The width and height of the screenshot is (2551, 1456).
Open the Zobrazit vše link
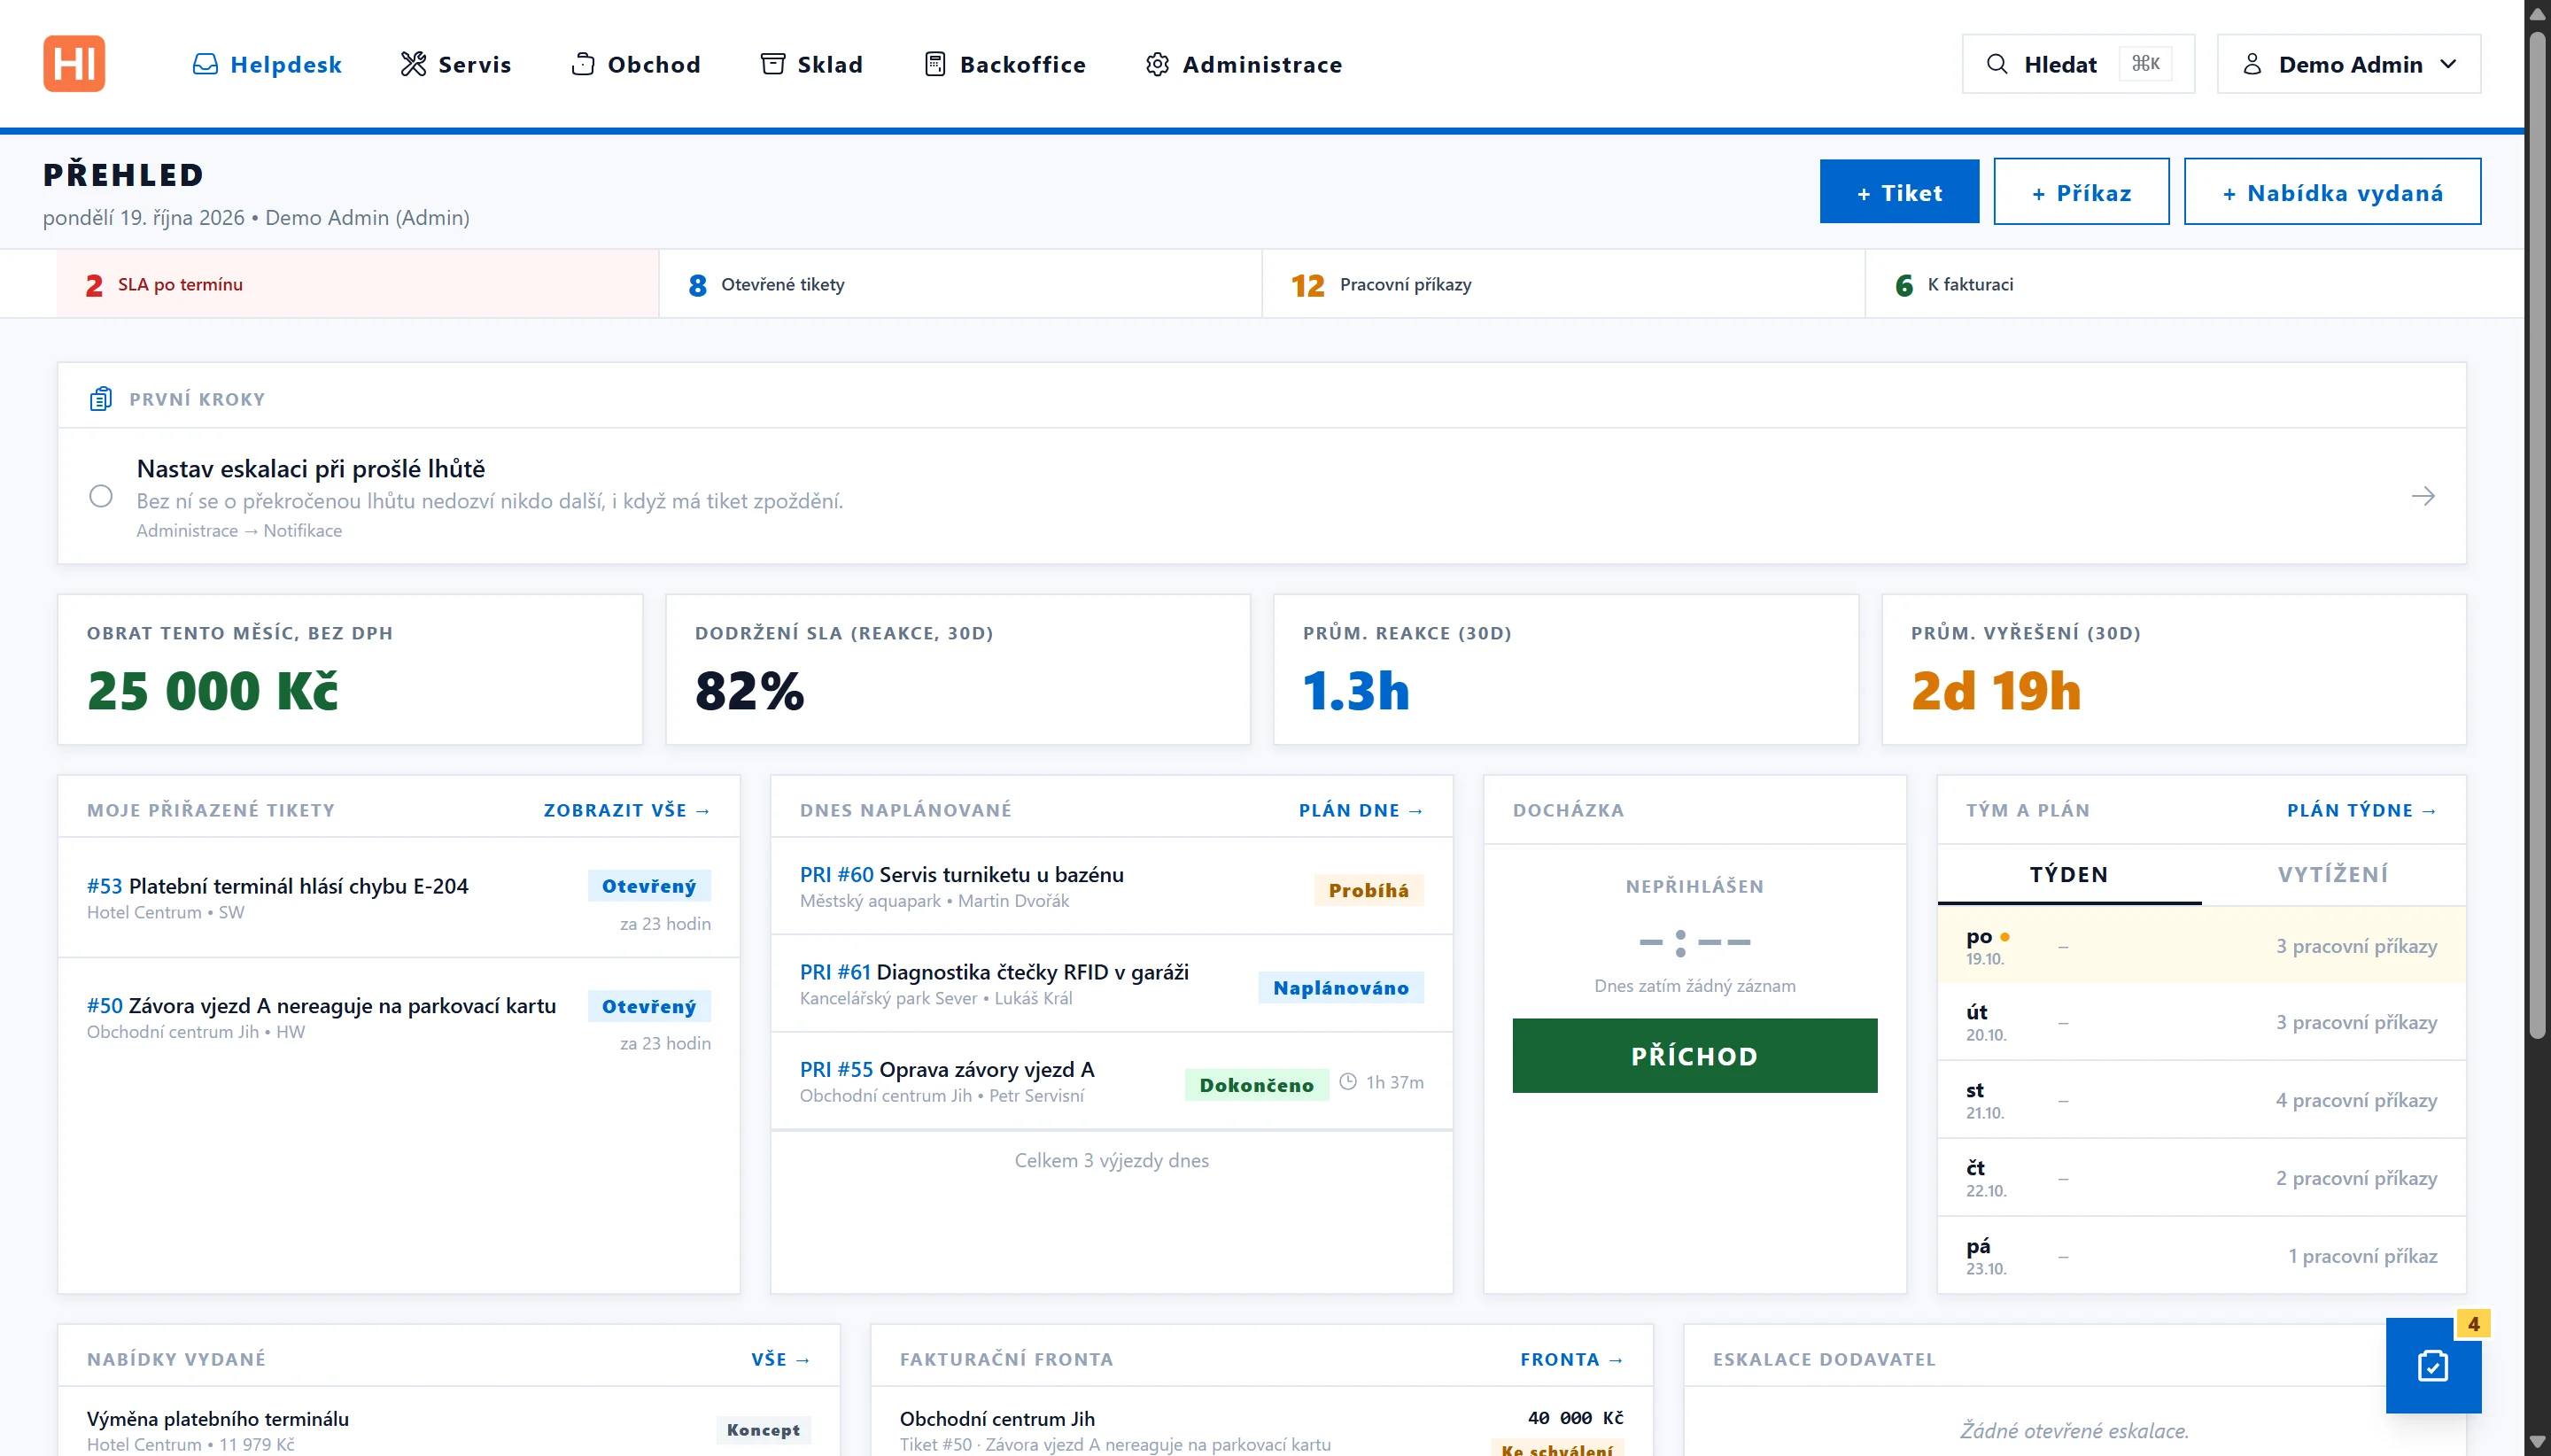[626, 810]
